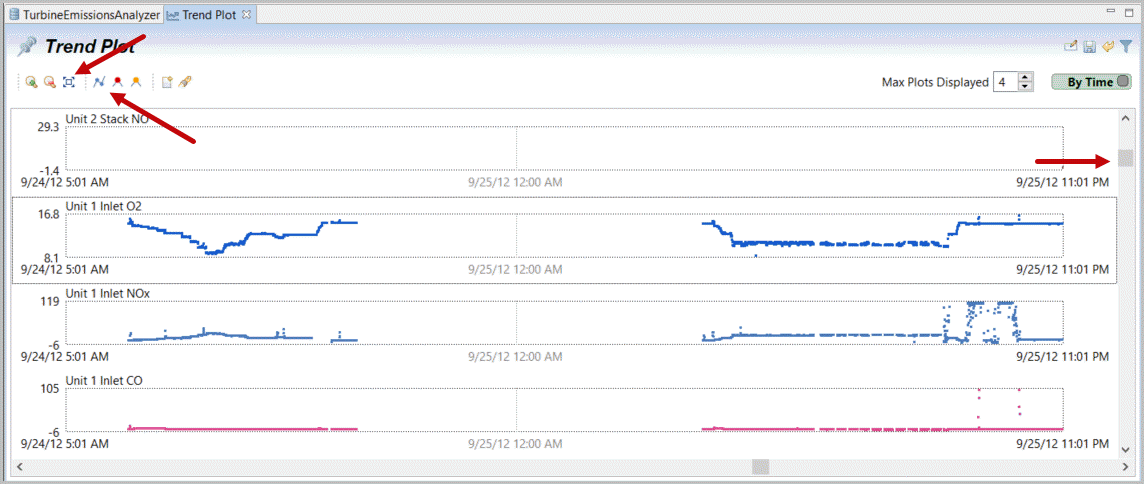Click the edit pencil icon at top right
Image resolution: width=1144 pixels, height=484 pixels.
click(x=1071, y=46)
